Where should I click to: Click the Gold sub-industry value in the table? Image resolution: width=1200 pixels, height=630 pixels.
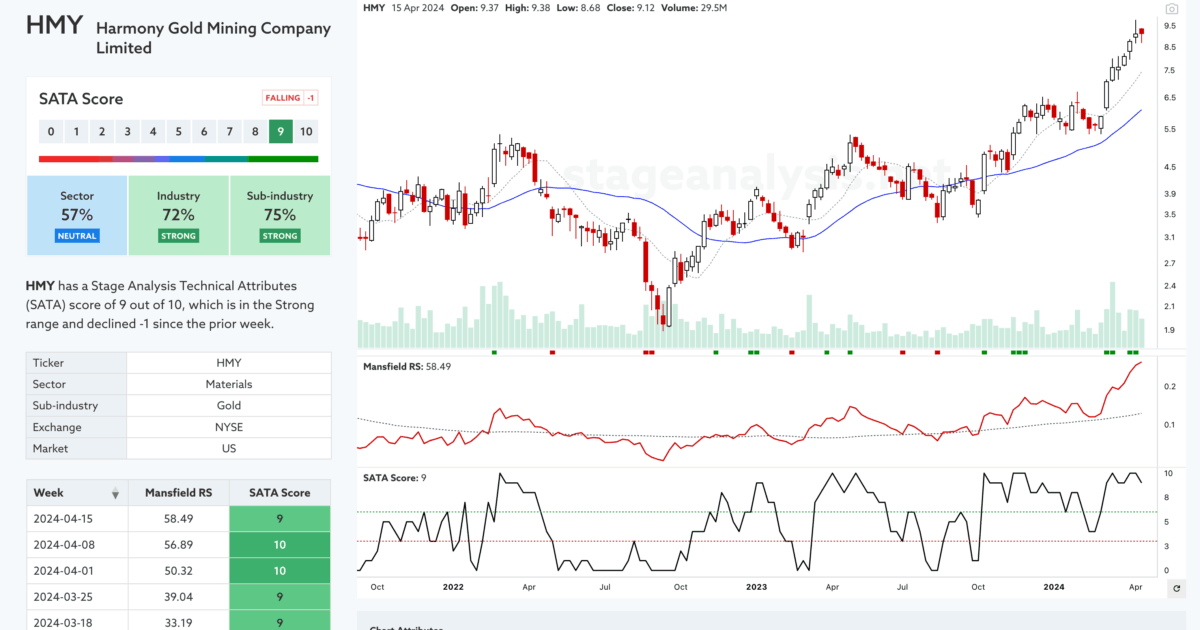pos(228,405)
